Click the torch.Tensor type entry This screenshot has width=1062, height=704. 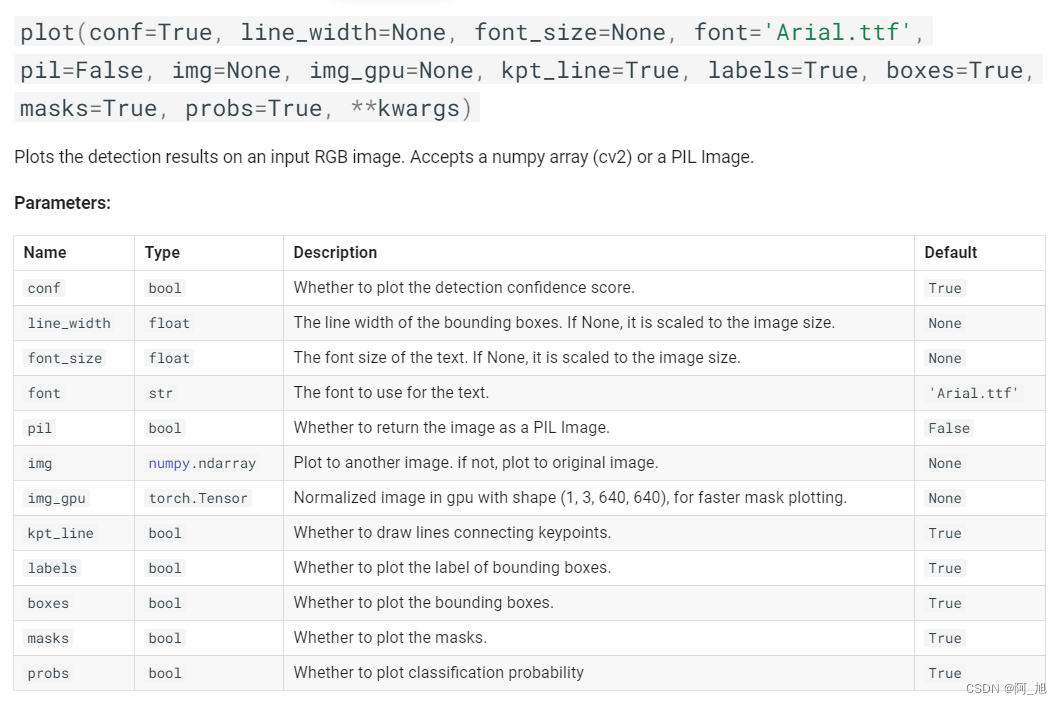198,498
